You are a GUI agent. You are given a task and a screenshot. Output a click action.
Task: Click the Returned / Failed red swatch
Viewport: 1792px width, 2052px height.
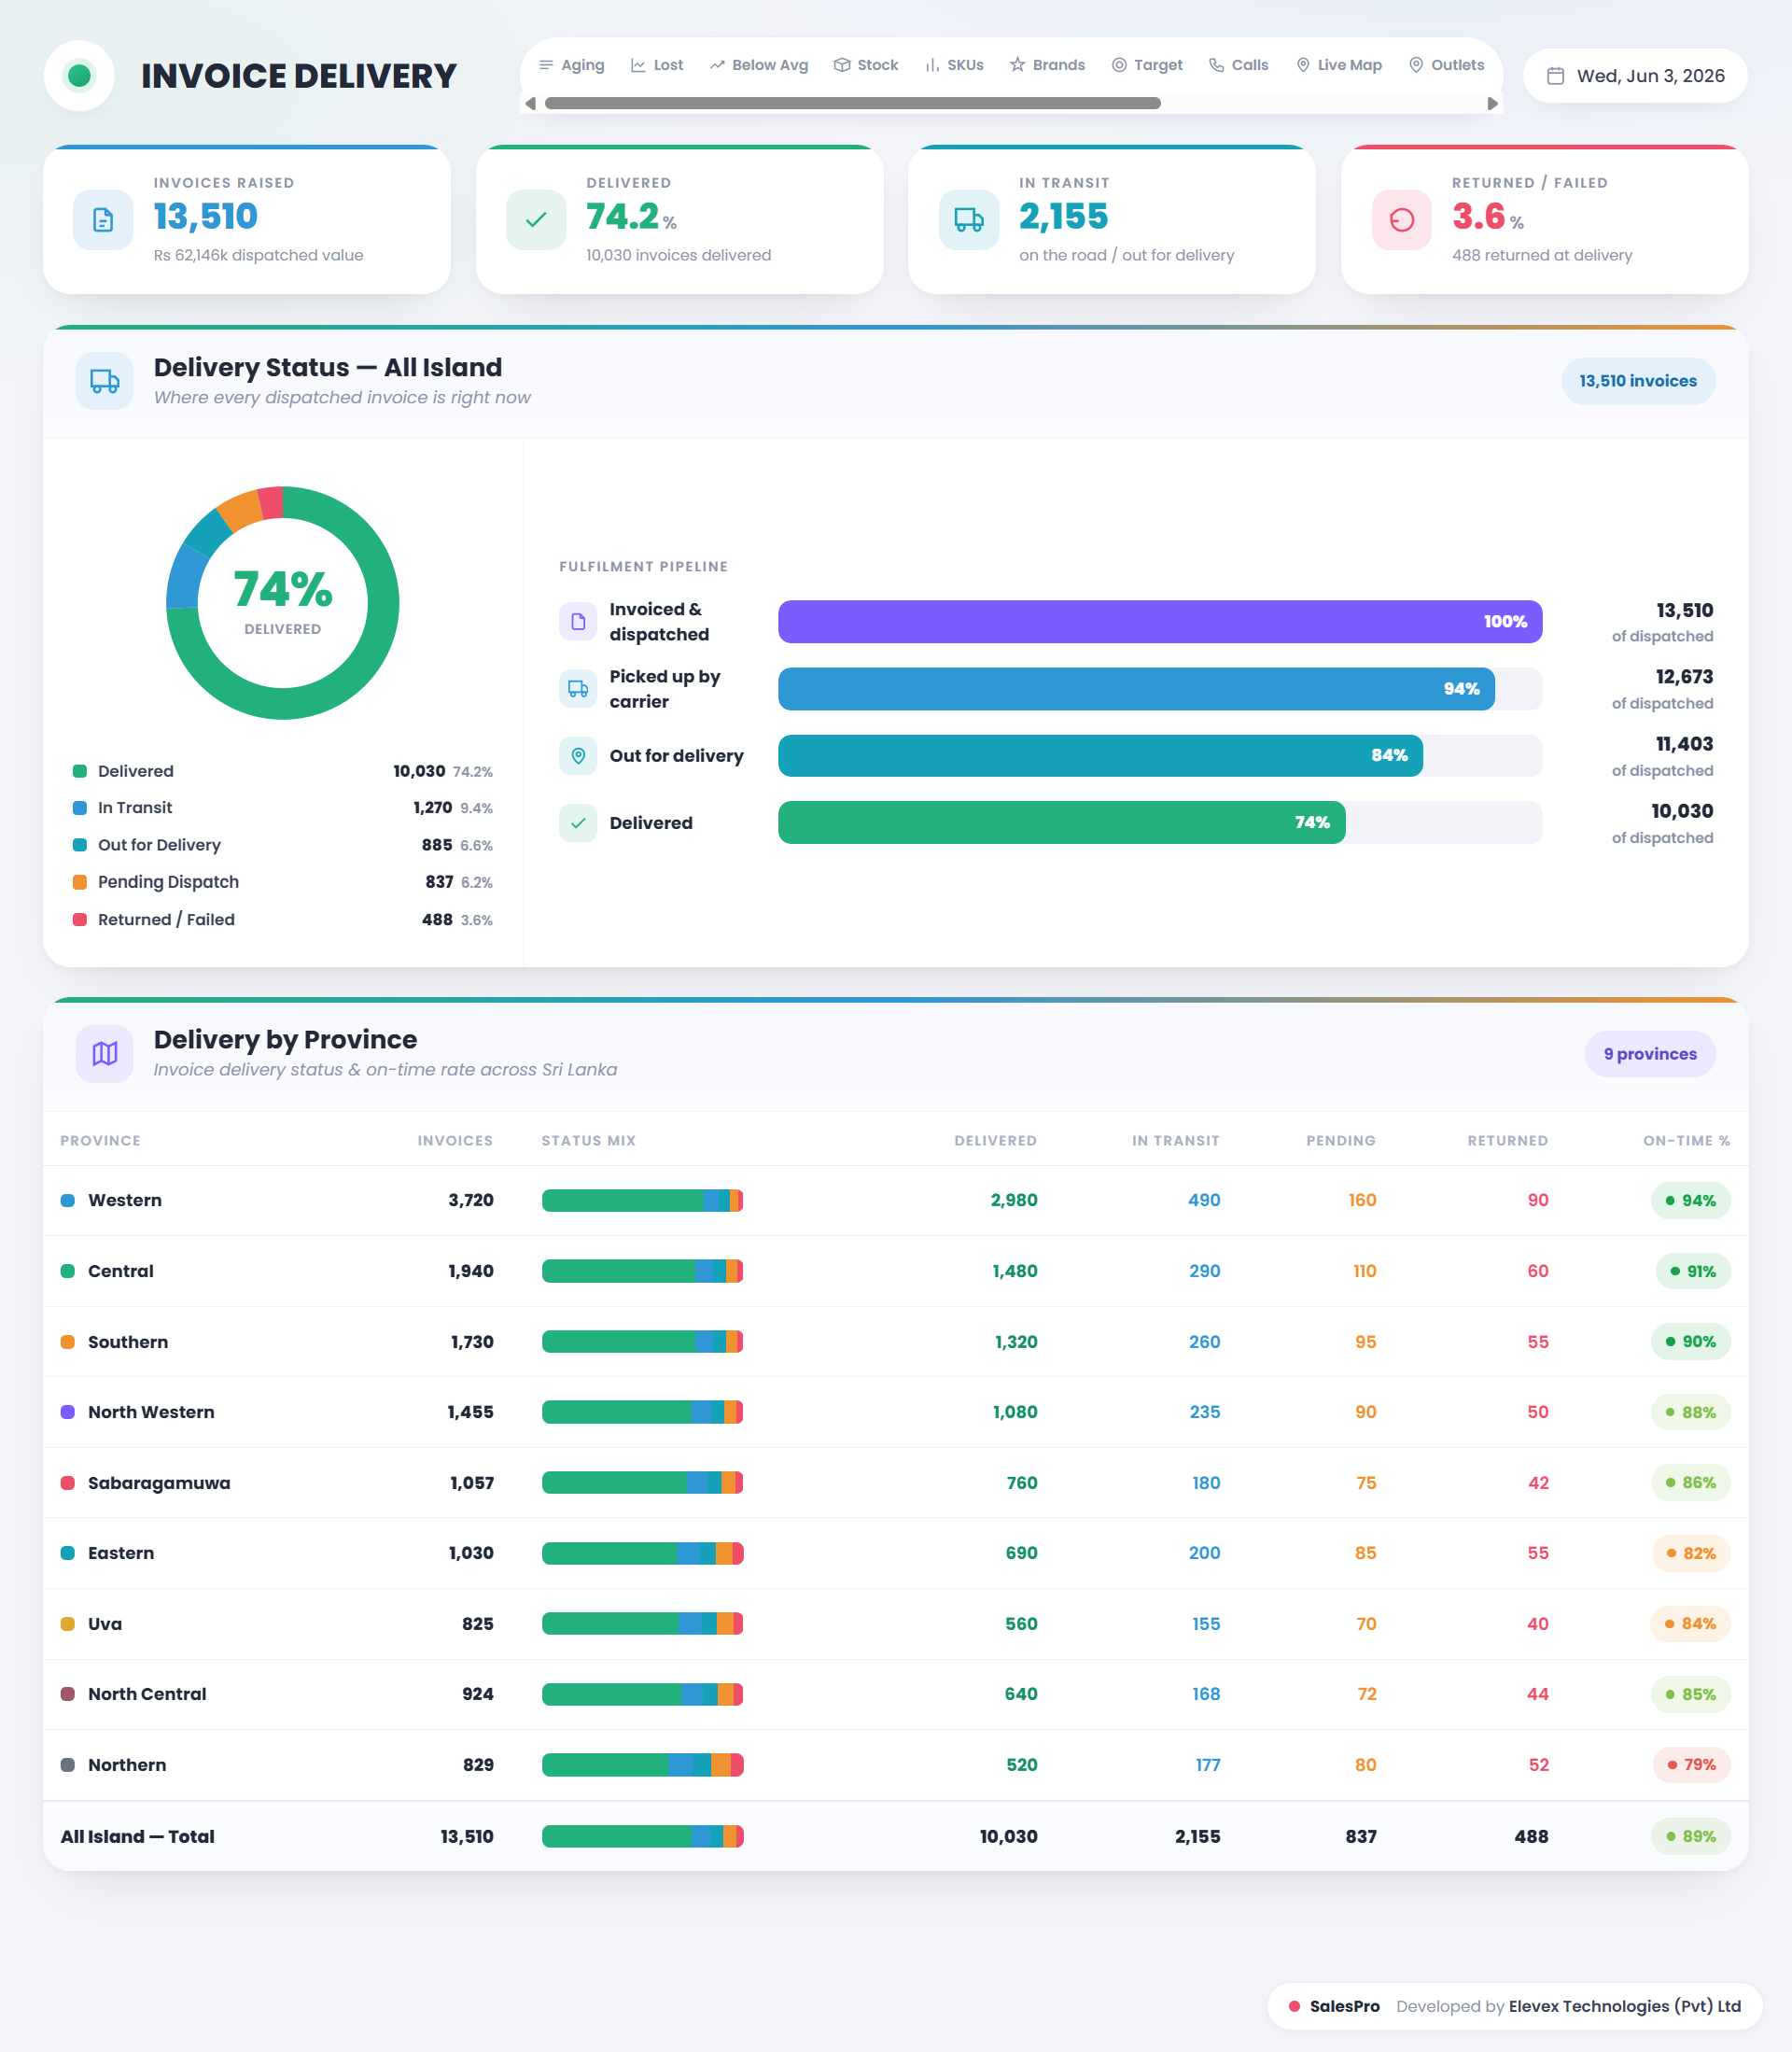coord(80,920)
